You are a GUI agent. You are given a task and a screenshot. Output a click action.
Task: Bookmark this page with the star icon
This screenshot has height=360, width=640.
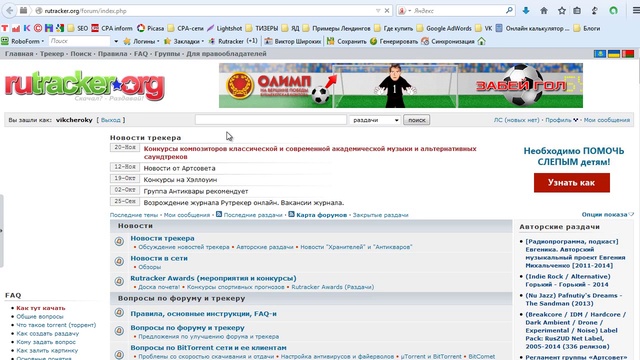coord(562,11)
